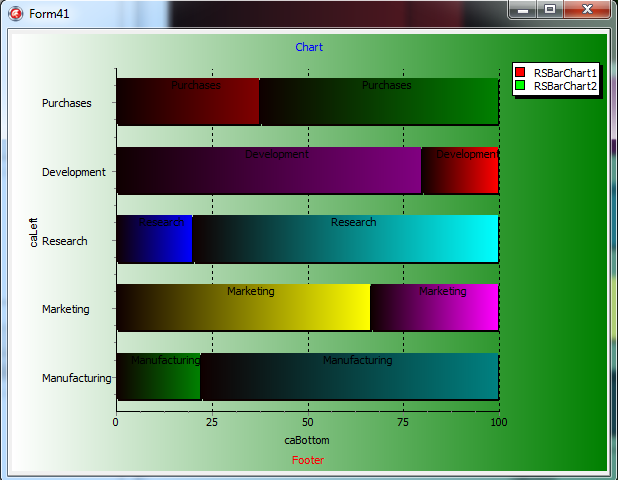Click the blue Chart title text
This screenshot has width=618, height=480.
[x=309, y=47]
